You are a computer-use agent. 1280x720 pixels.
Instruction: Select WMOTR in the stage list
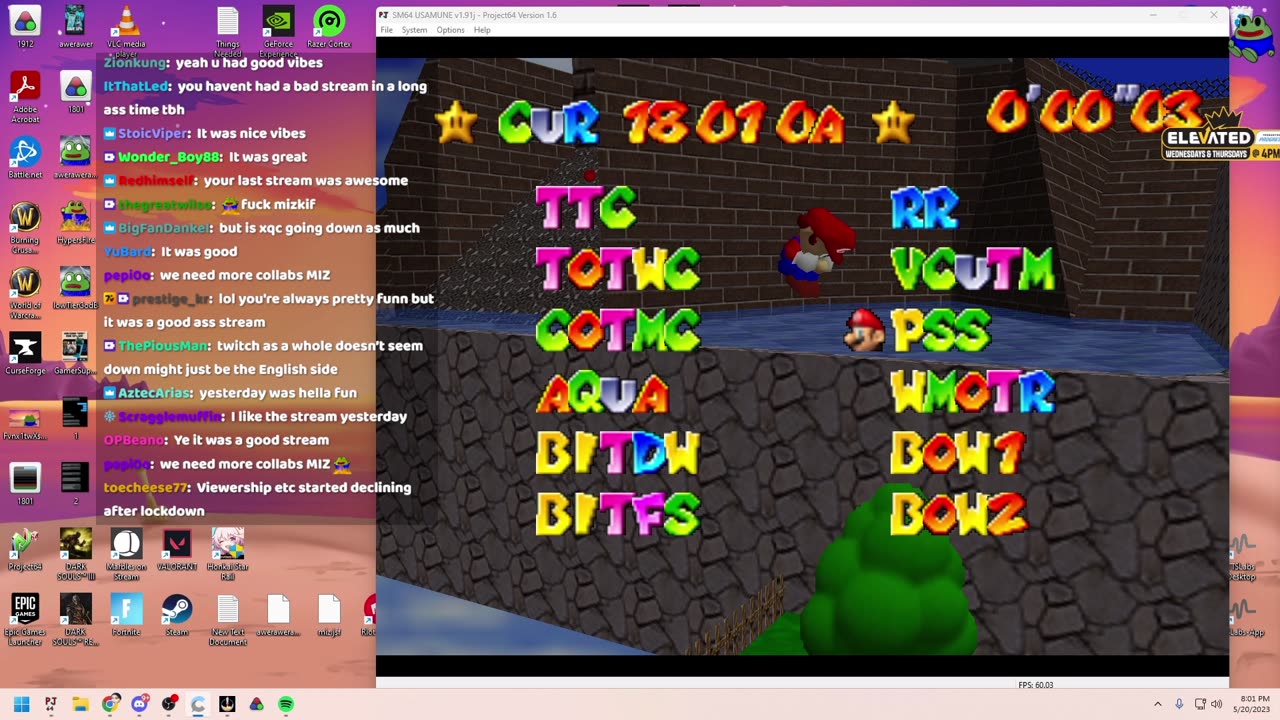tap(972, 393)
